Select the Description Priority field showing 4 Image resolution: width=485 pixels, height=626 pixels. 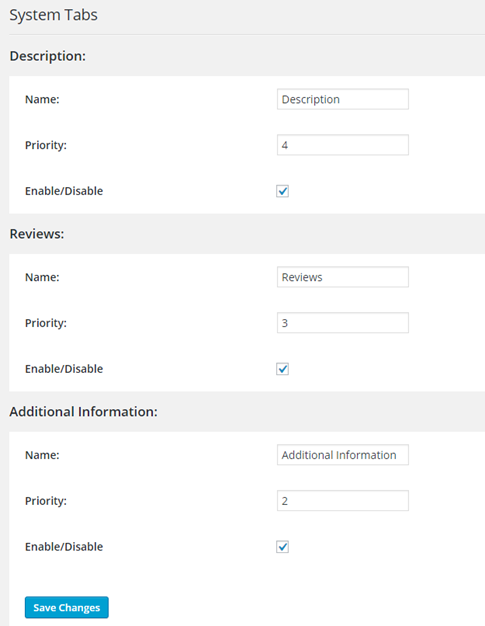tap(343, 145)
